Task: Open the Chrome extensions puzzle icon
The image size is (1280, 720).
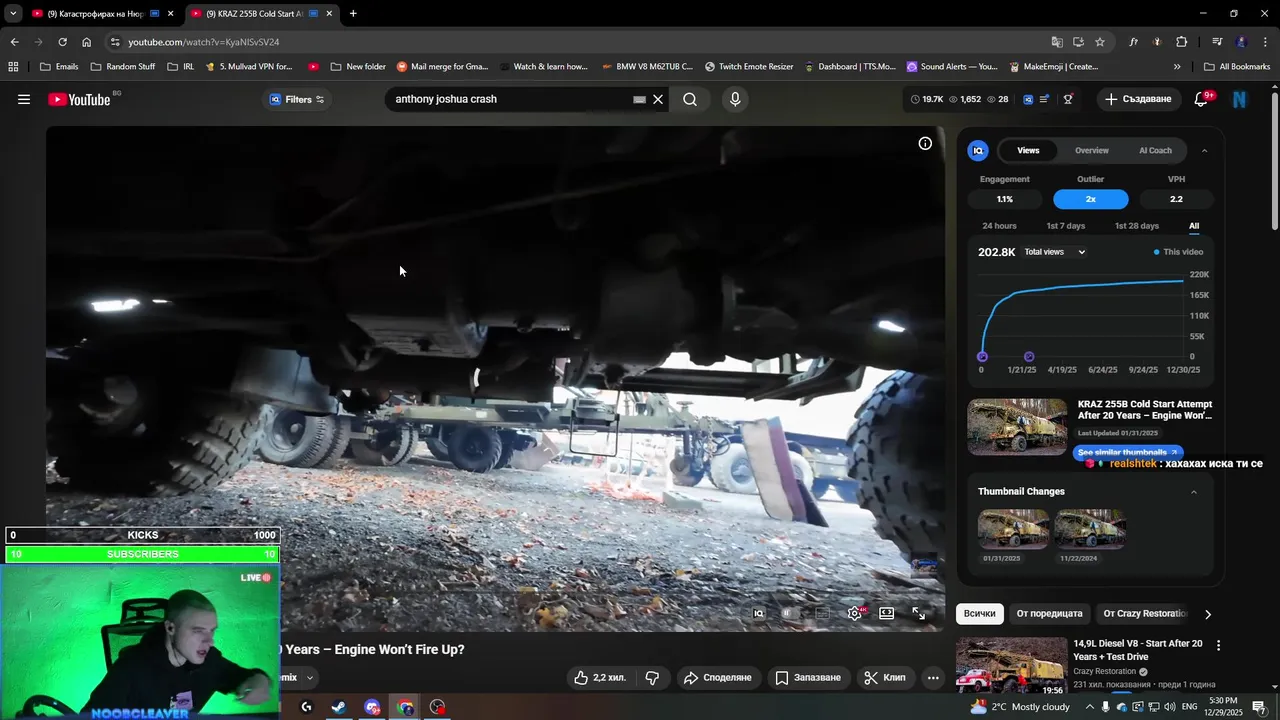Action: 1181,42
